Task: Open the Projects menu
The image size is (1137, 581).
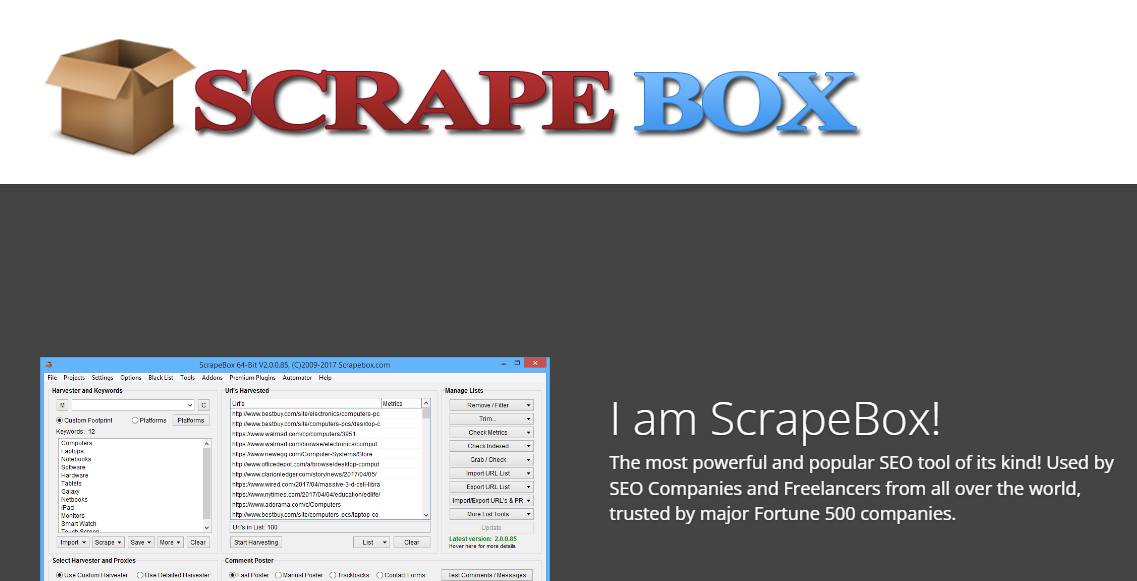Action: (x=74, y=378)
